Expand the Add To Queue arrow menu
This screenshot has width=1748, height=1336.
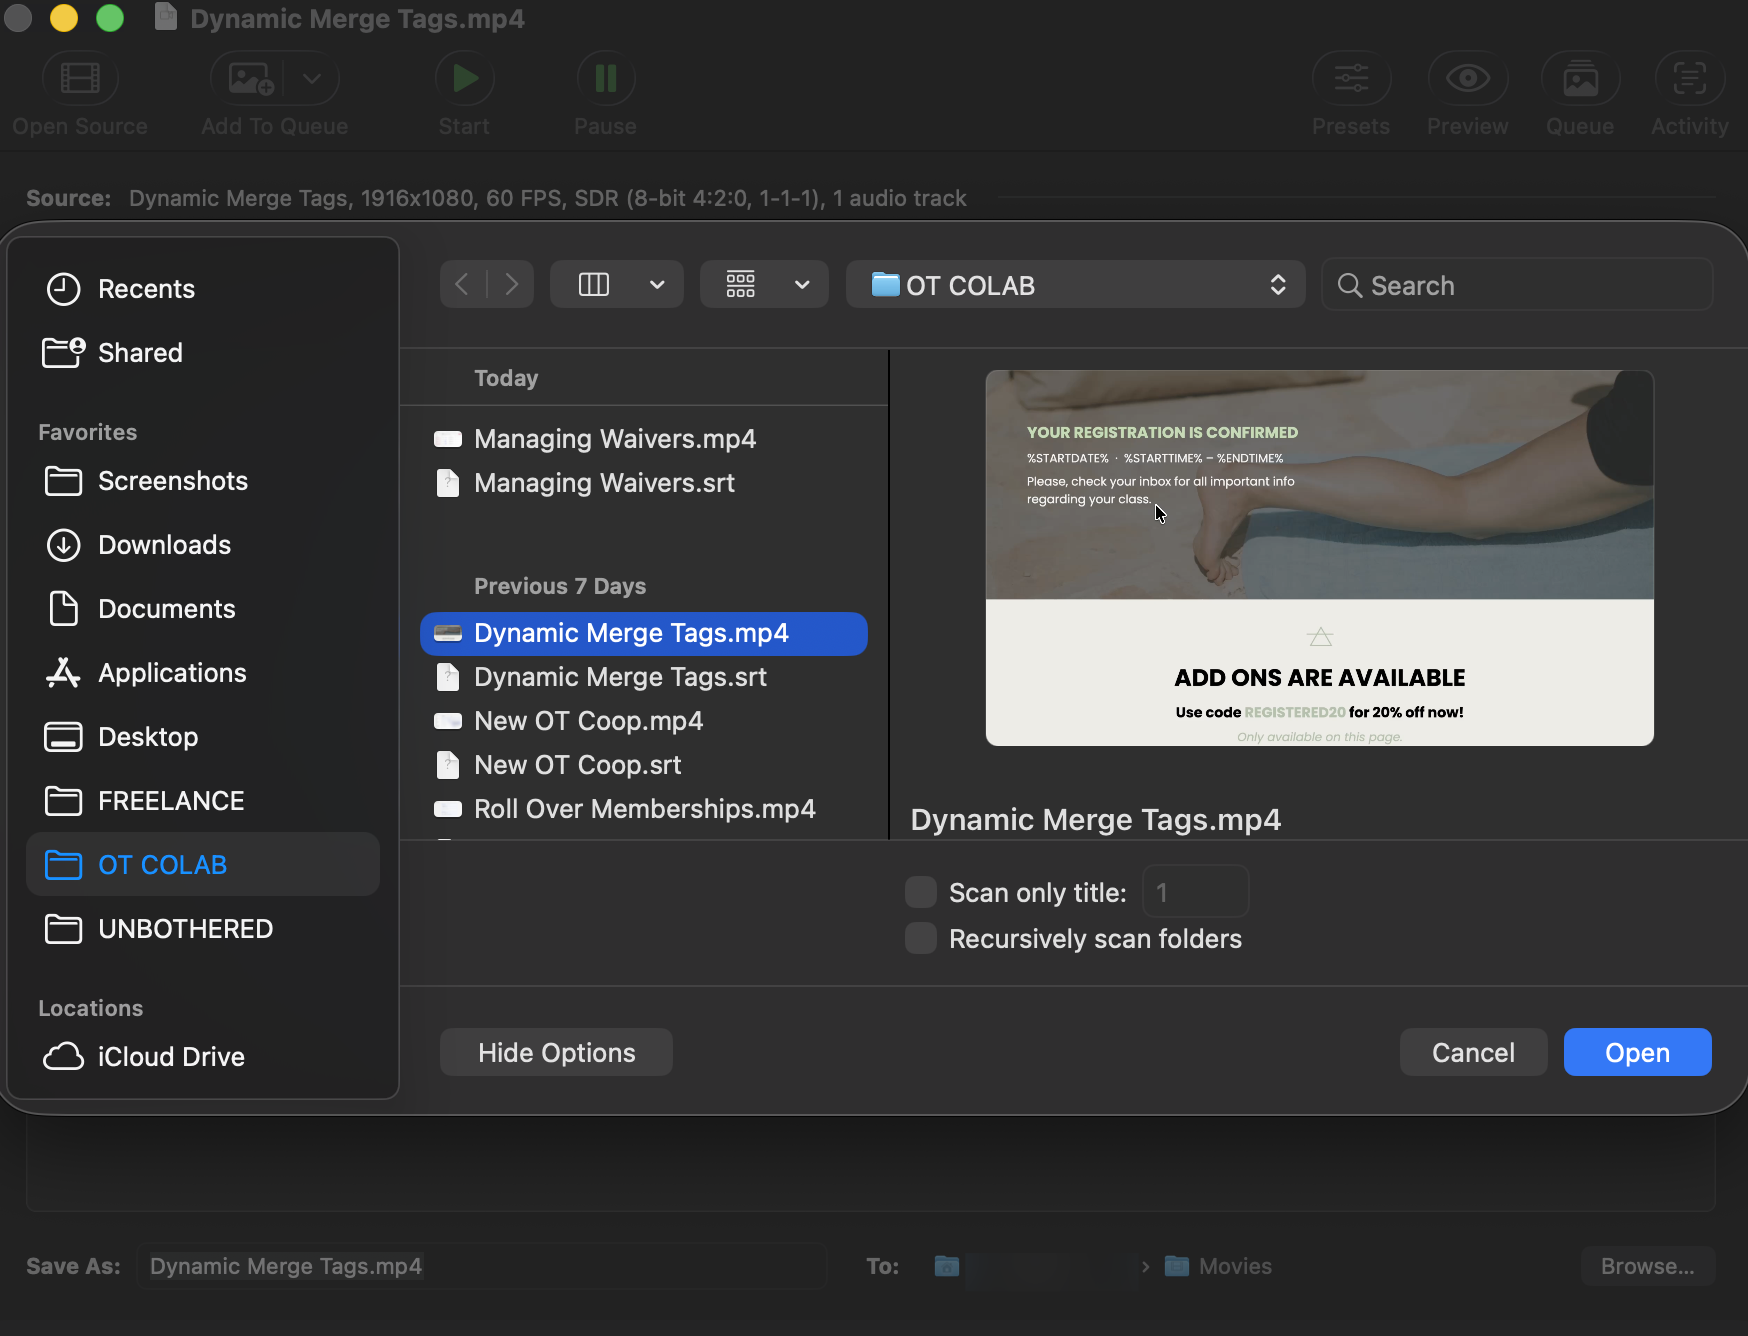(x=312, y=78)
